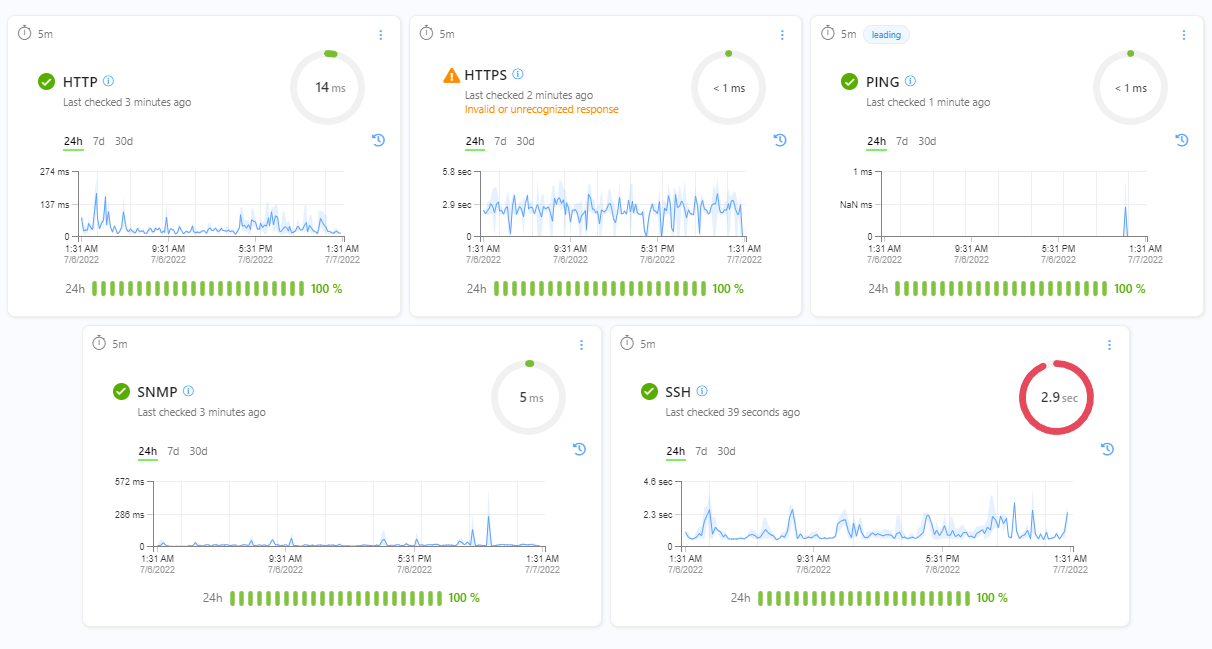
Task: Click the SSH response time line chart
Action: point(876,514)
